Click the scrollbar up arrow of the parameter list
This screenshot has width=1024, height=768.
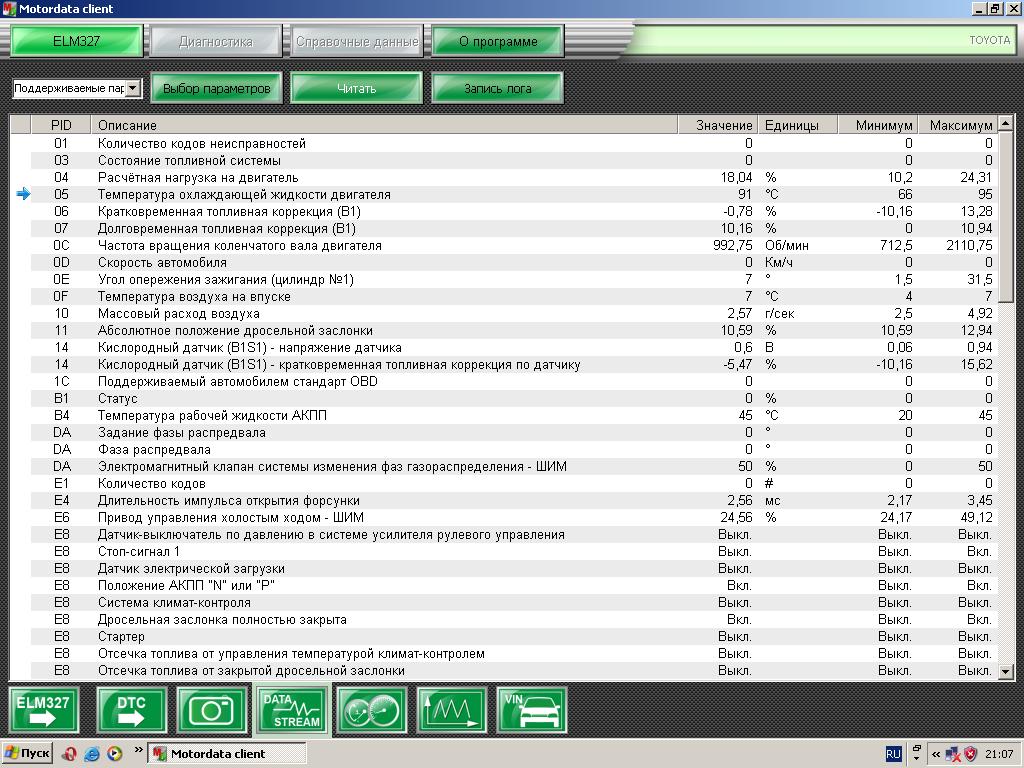click(1006, 123)
